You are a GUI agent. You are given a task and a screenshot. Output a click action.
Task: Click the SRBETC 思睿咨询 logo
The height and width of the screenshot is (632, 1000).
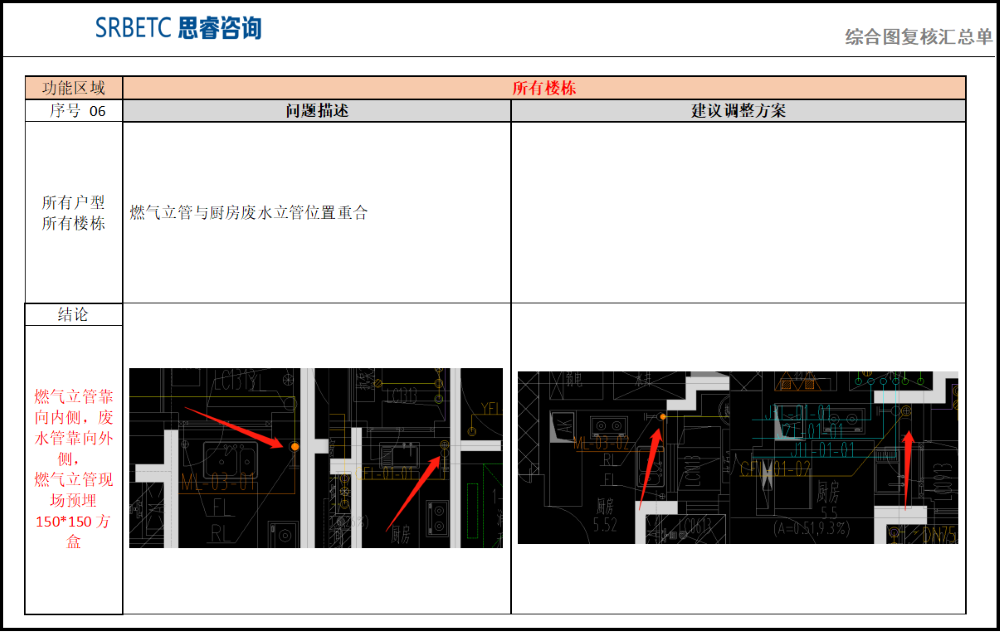pyautogui.click(x=178, y=28)
